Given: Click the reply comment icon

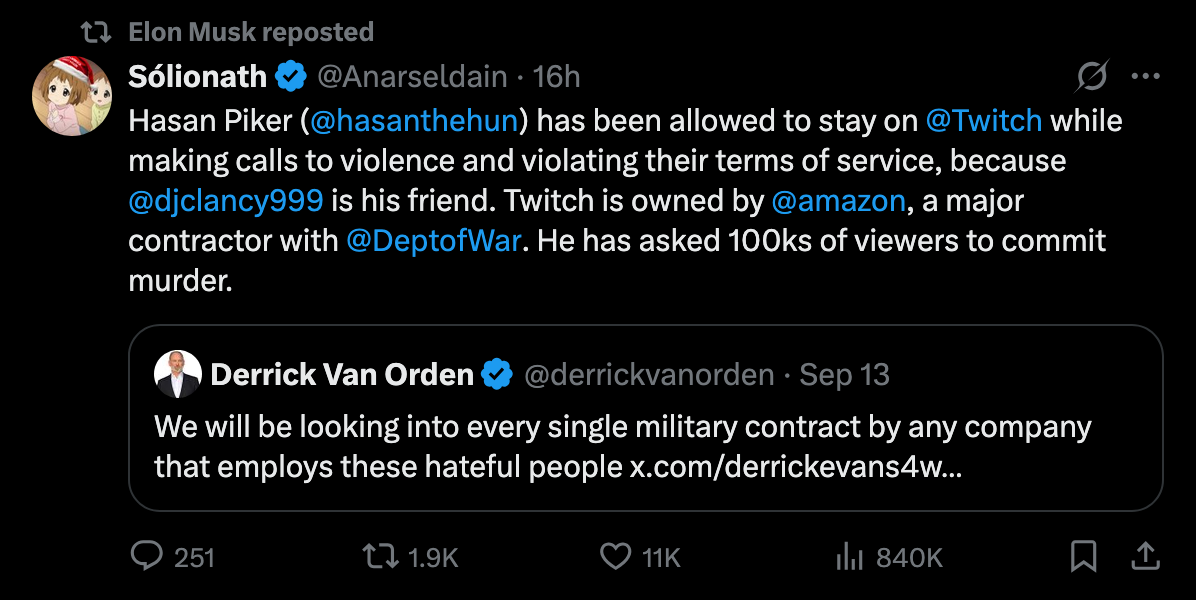Looking at the screenshot, I should point(147,556).
